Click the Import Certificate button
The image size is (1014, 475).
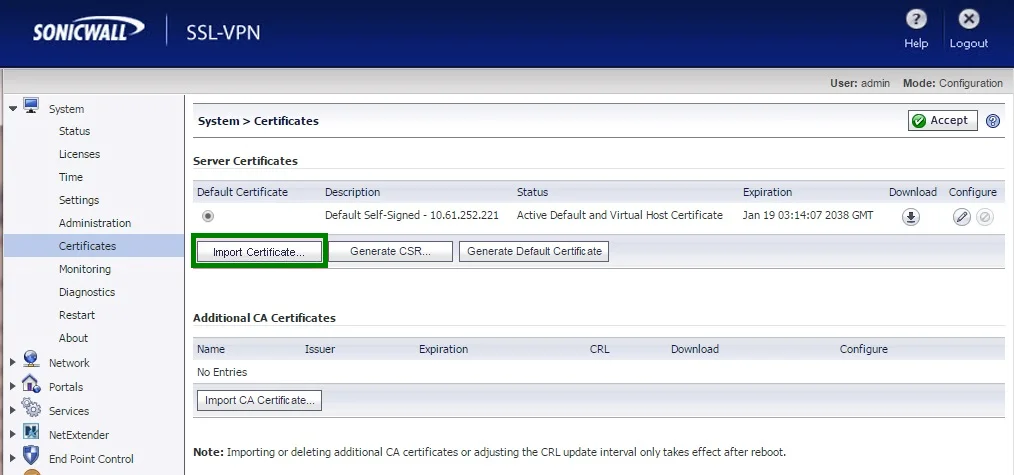259,252
